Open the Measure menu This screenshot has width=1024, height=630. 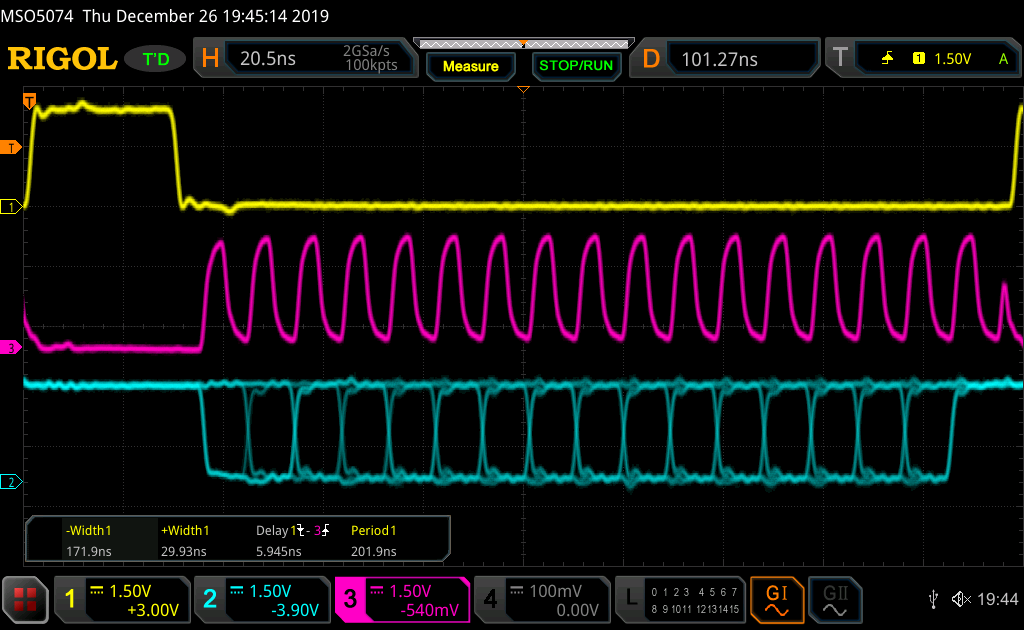[470, 66]
